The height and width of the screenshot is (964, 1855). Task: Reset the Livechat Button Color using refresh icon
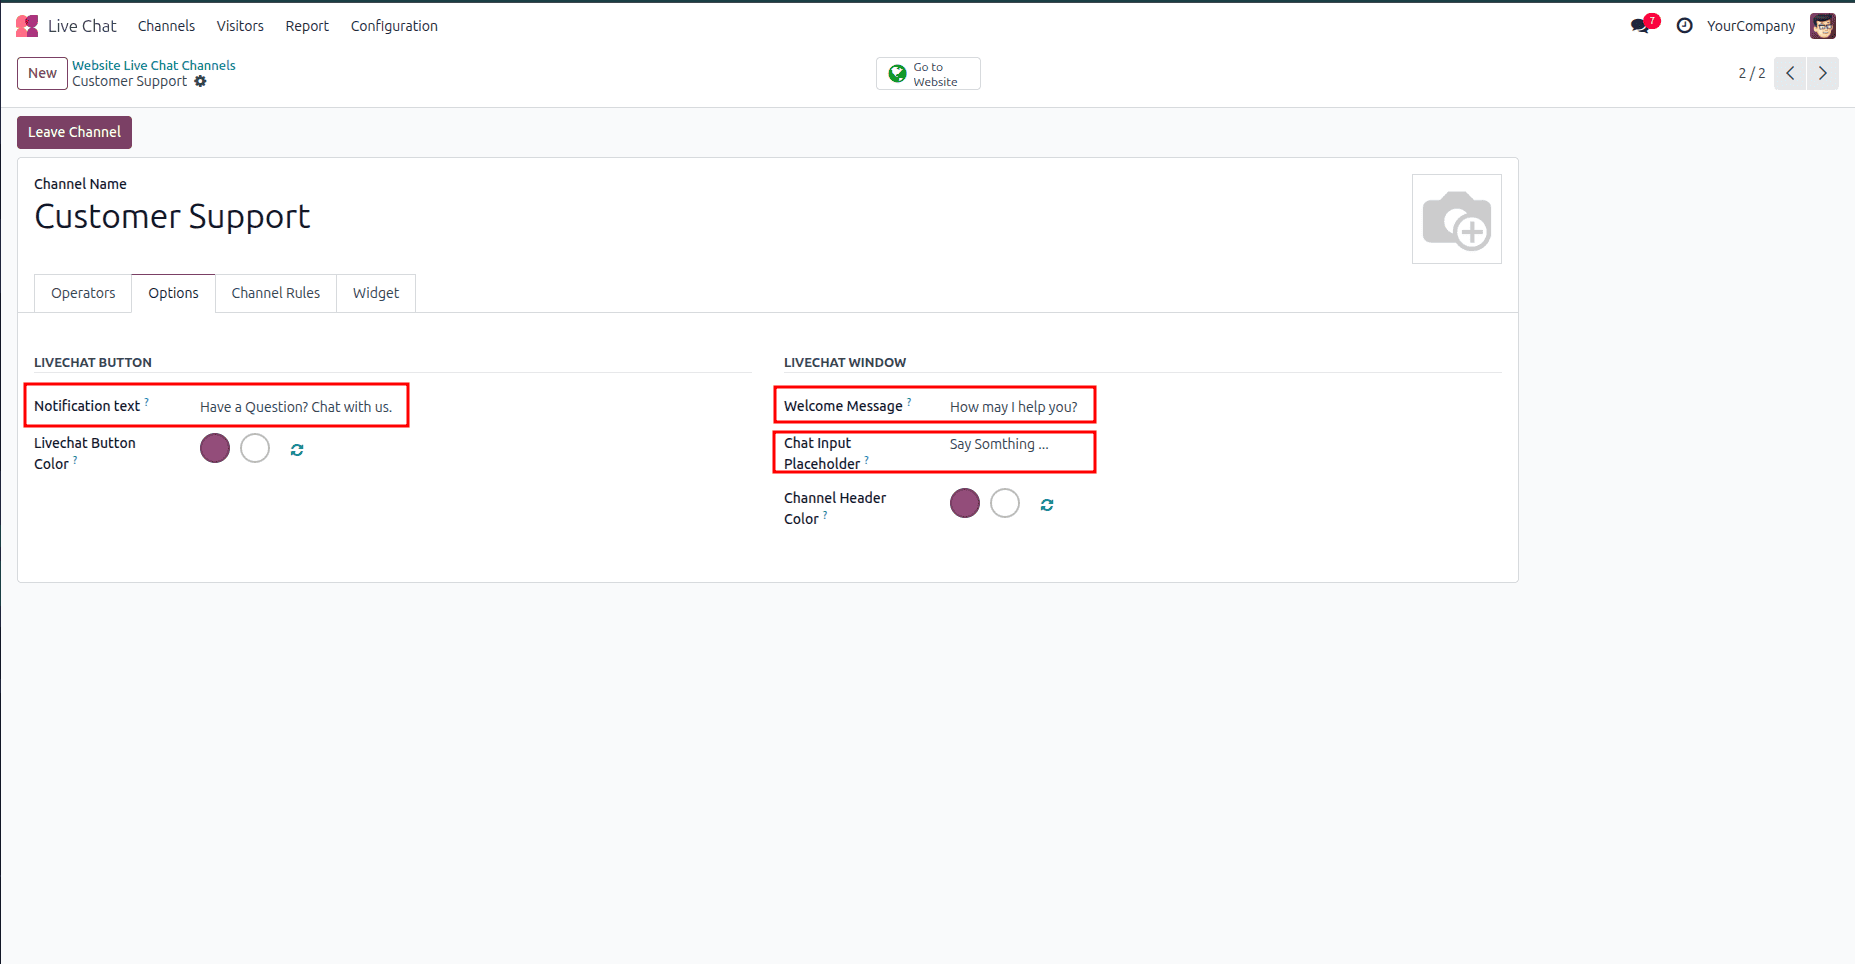tap(296, 449)
